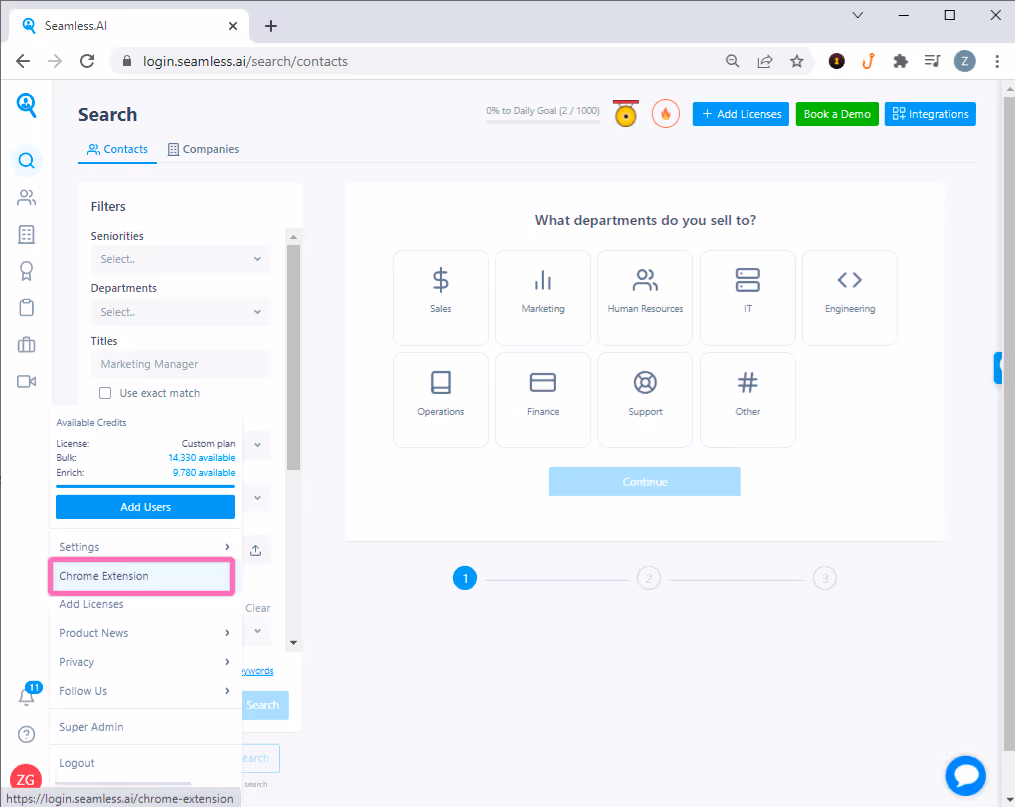This screenshot has width=1015, height=807.
Task: Click the Continue button
Action: pos(645,481)
